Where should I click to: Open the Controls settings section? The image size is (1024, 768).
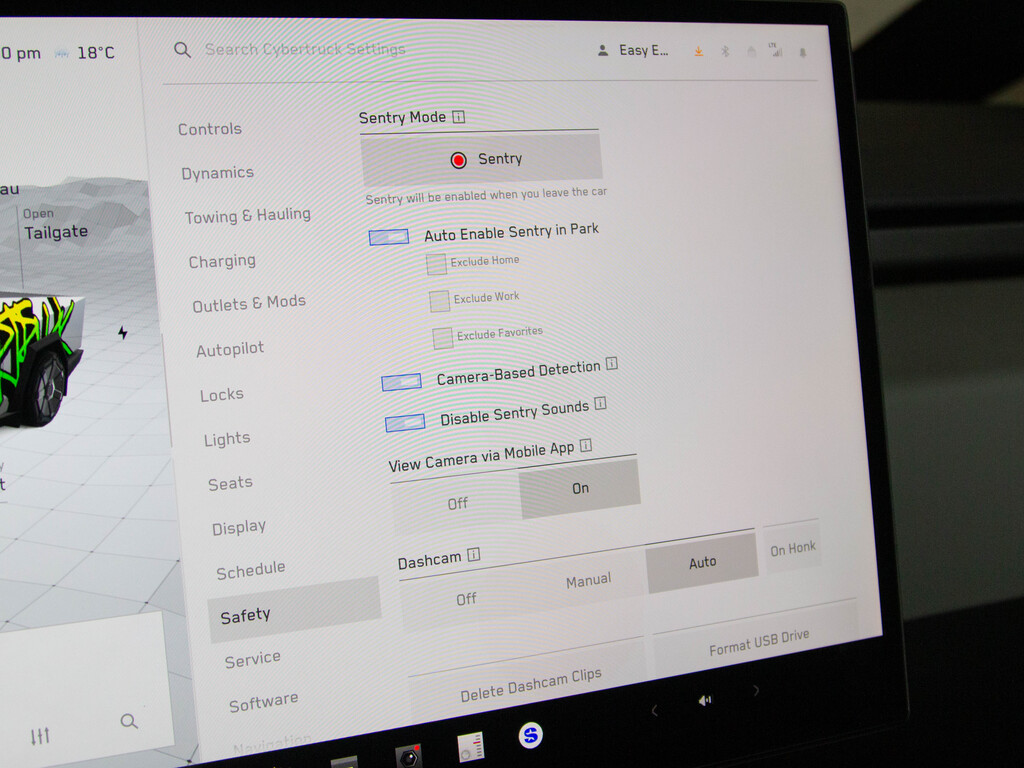click(x=210, y=129)
